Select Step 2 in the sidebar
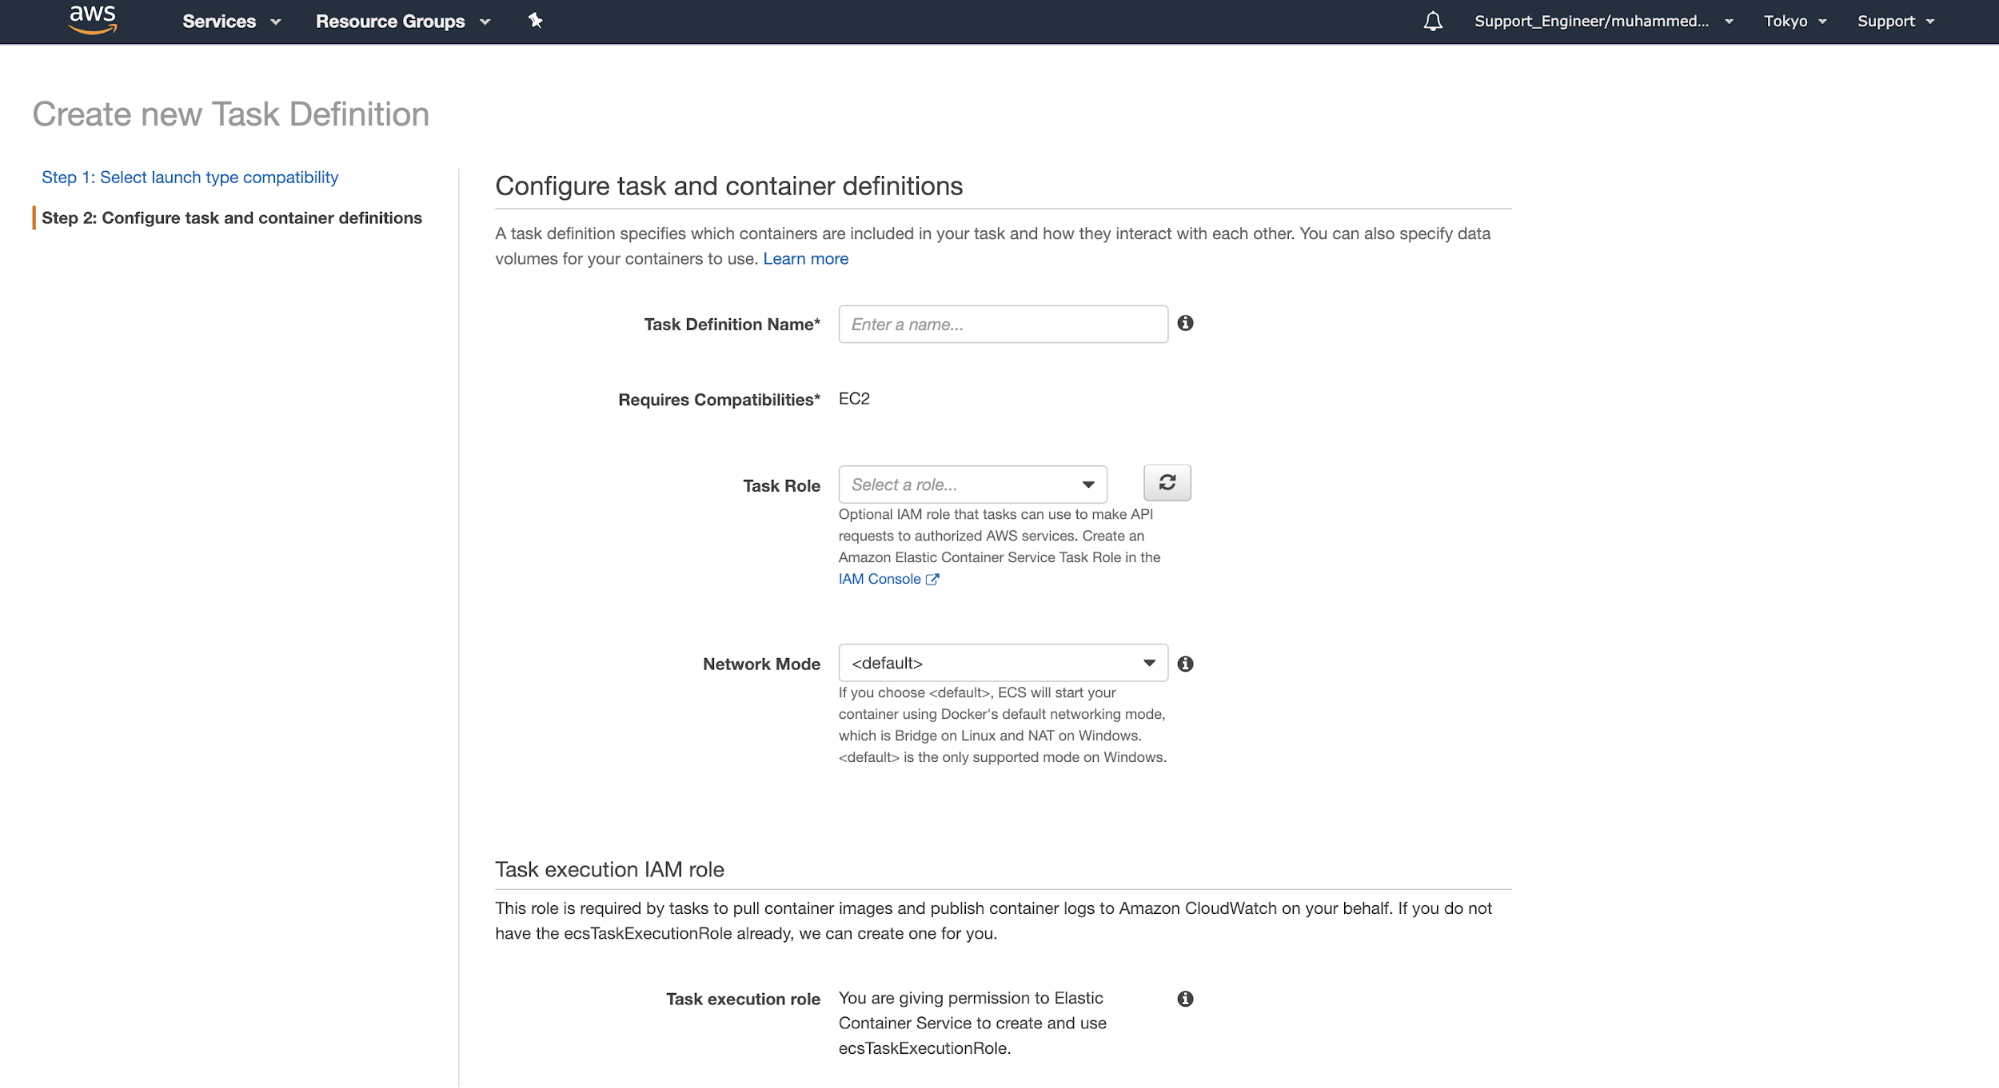 click(x=232, y=217)
